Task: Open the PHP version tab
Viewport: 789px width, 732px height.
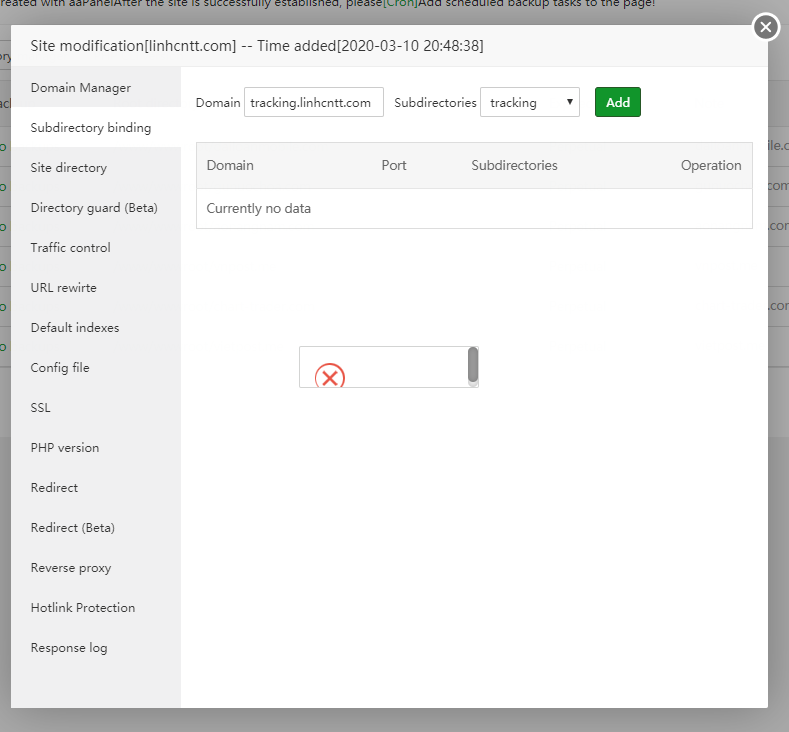Action: coord(65,448)
